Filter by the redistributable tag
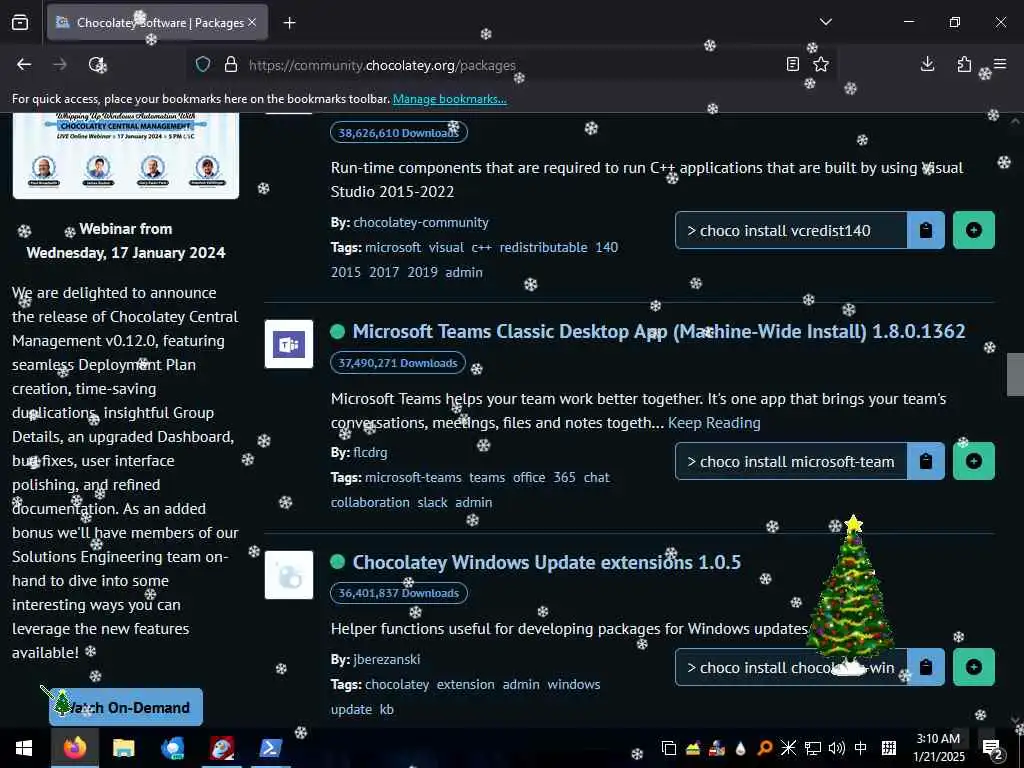Viewport: 1024px width, 768px height. coord(543,248)
